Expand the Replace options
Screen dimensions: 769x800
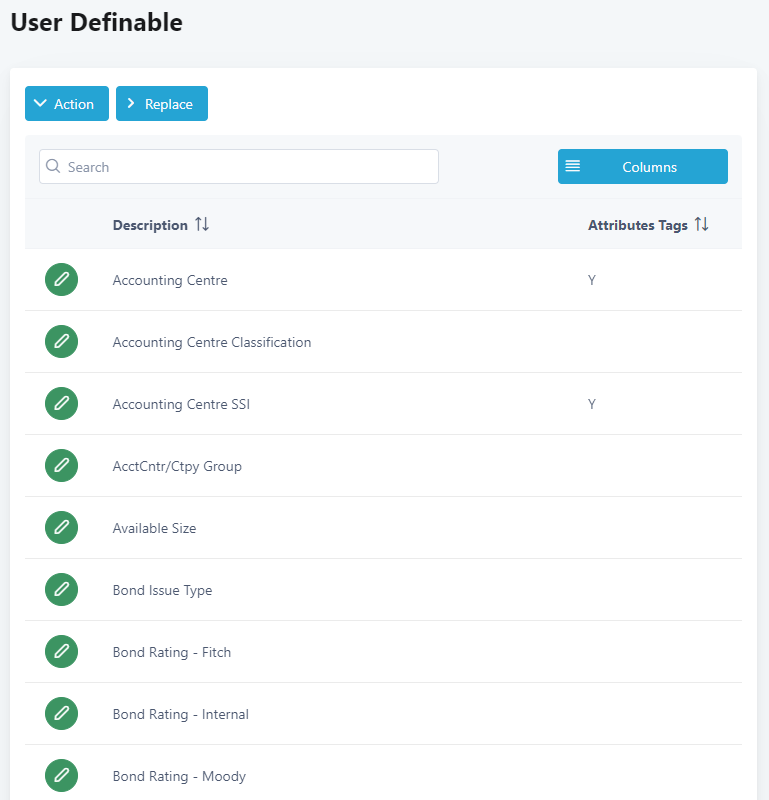point(161,104)
